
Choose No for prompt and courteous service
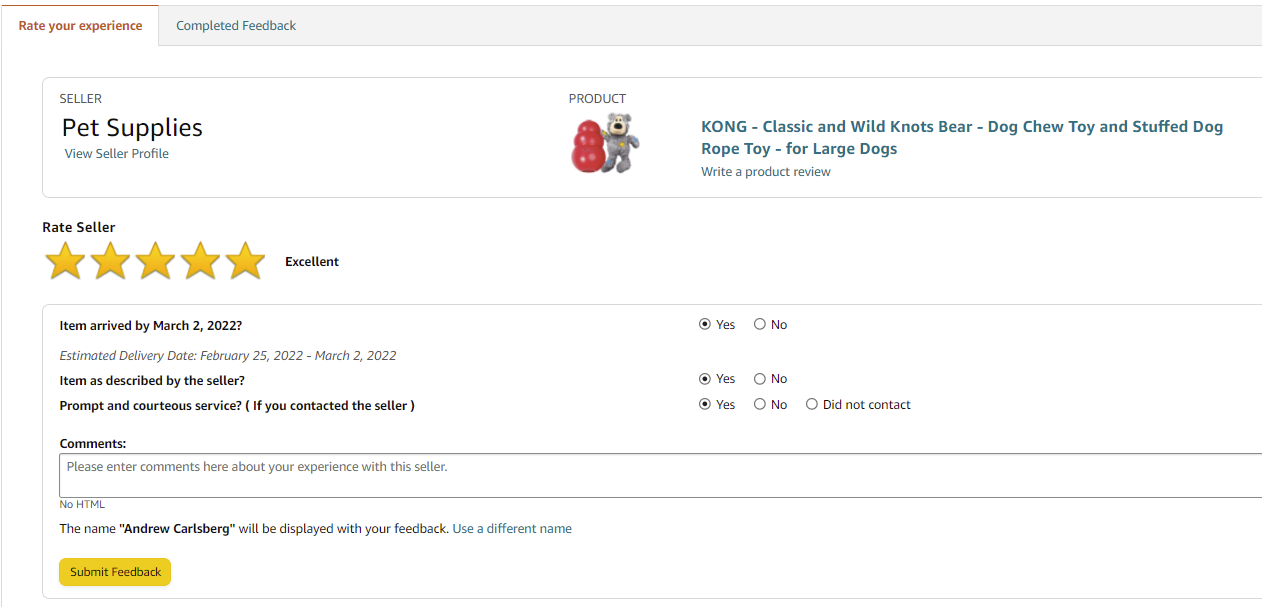(x=760, y=405)
